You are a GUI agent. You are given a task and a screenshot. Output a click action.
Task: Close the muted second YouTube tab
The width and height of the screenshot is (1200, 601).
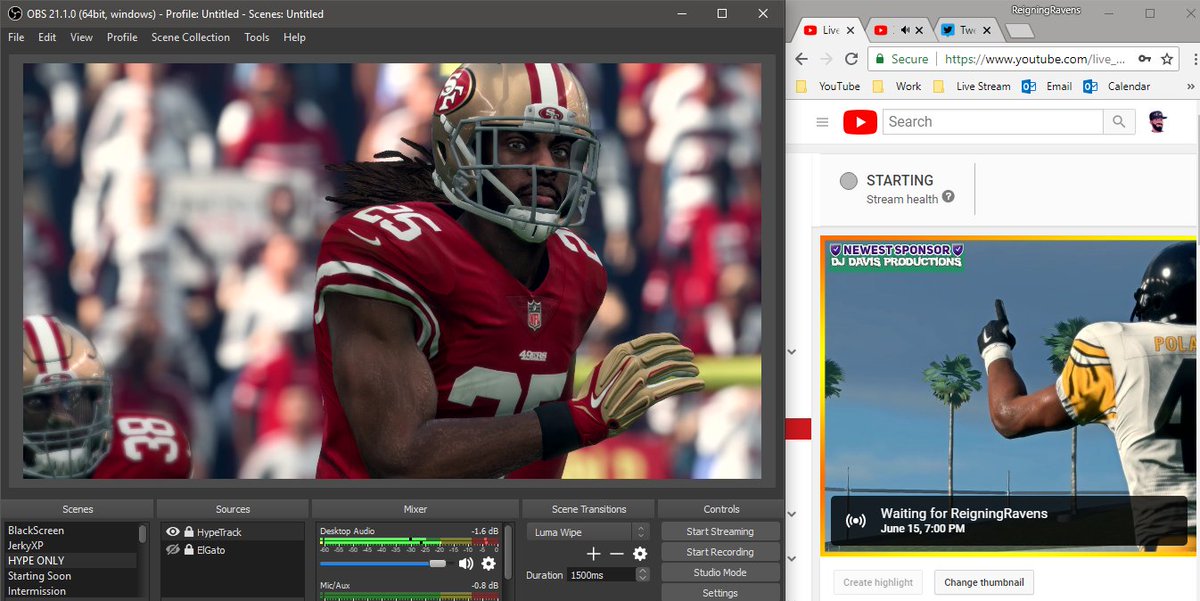point(917,31)
